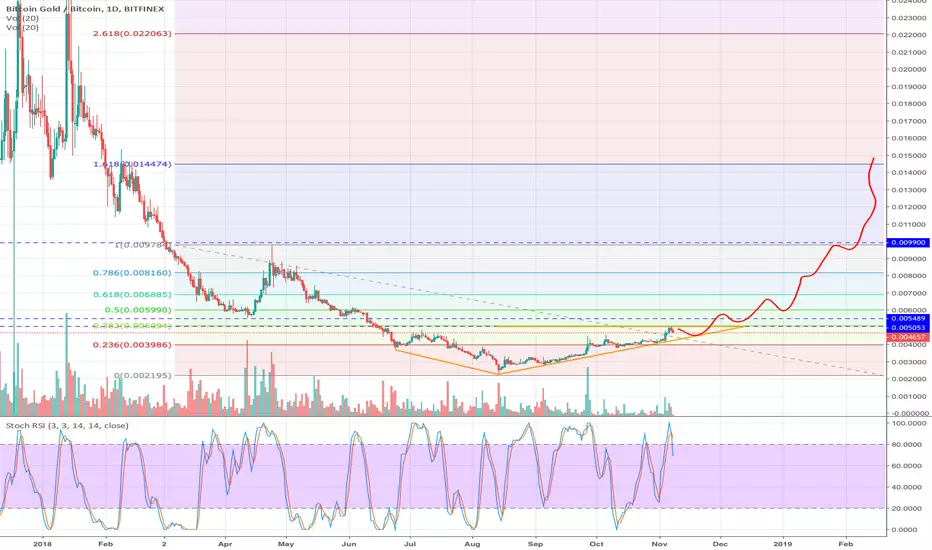
Task: Click the 0.012000 price axis label
Action: (x=908, y=208)
